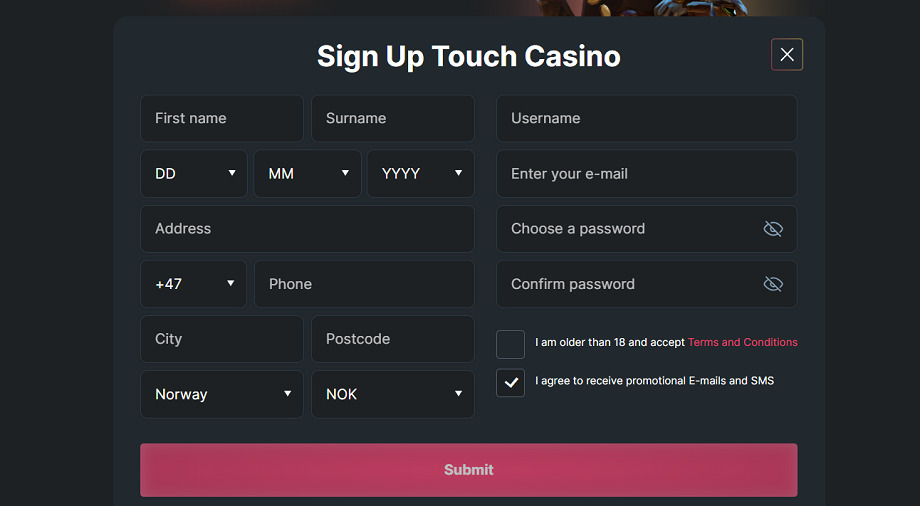
Task: Tick the older than 18 checkbox
Action: pyautogui.click(x=510, y=344)
